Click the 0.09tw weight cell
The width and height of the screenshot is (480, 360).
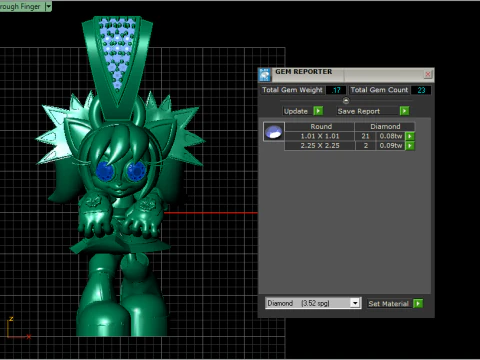click(x=391, y=146)
